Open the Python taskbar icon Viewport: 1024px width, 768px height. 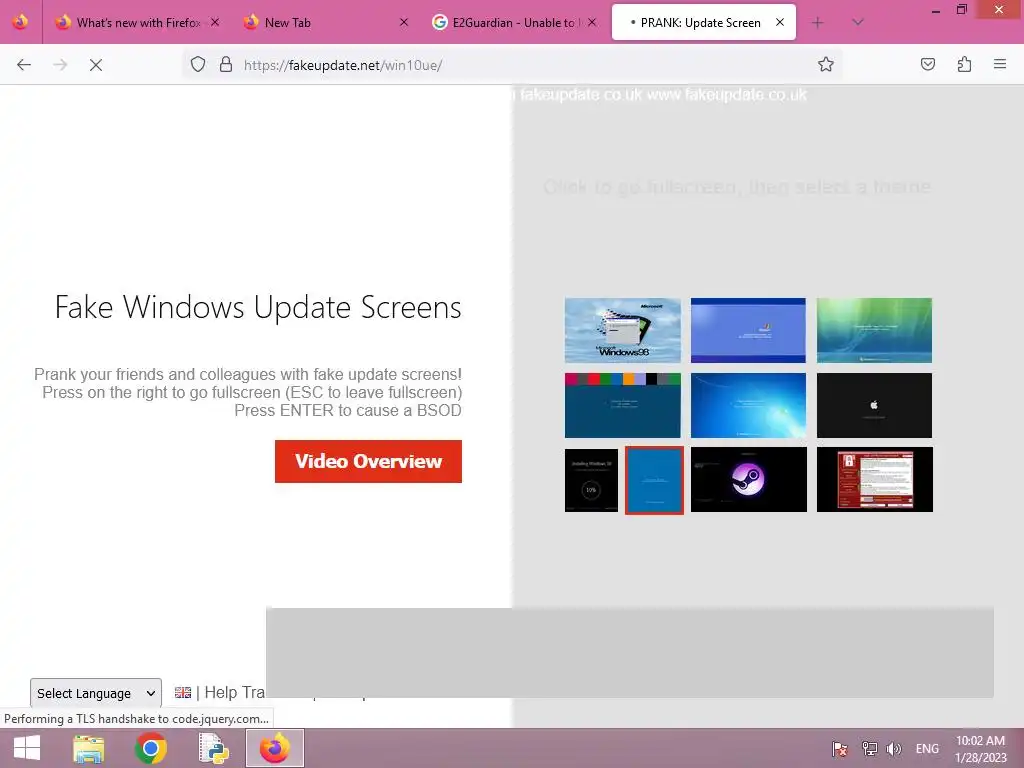213,748
